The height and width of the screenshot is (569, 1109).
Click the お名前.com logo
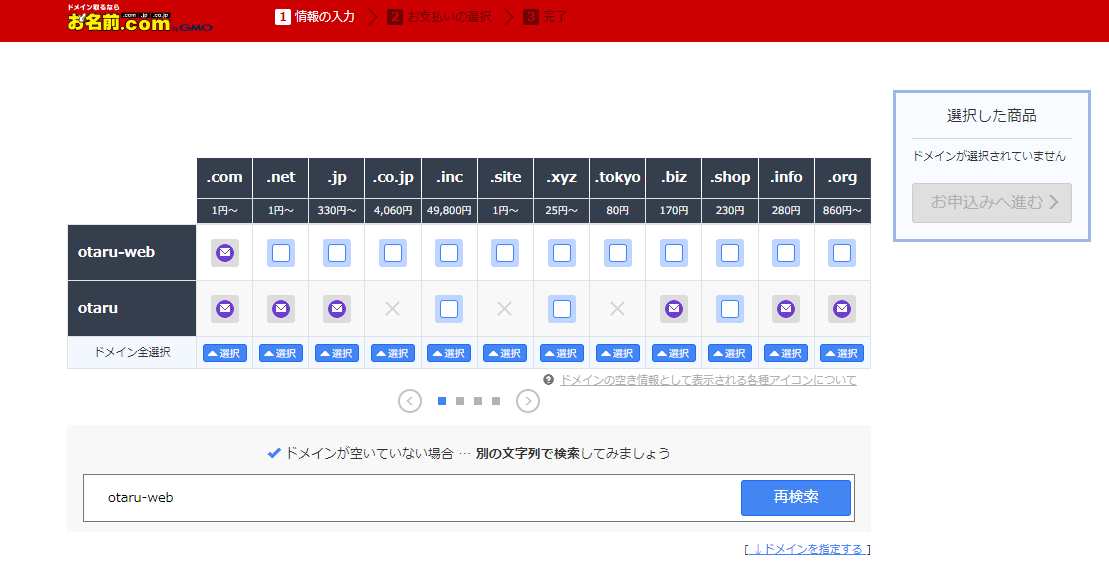[x=139, y=19]
